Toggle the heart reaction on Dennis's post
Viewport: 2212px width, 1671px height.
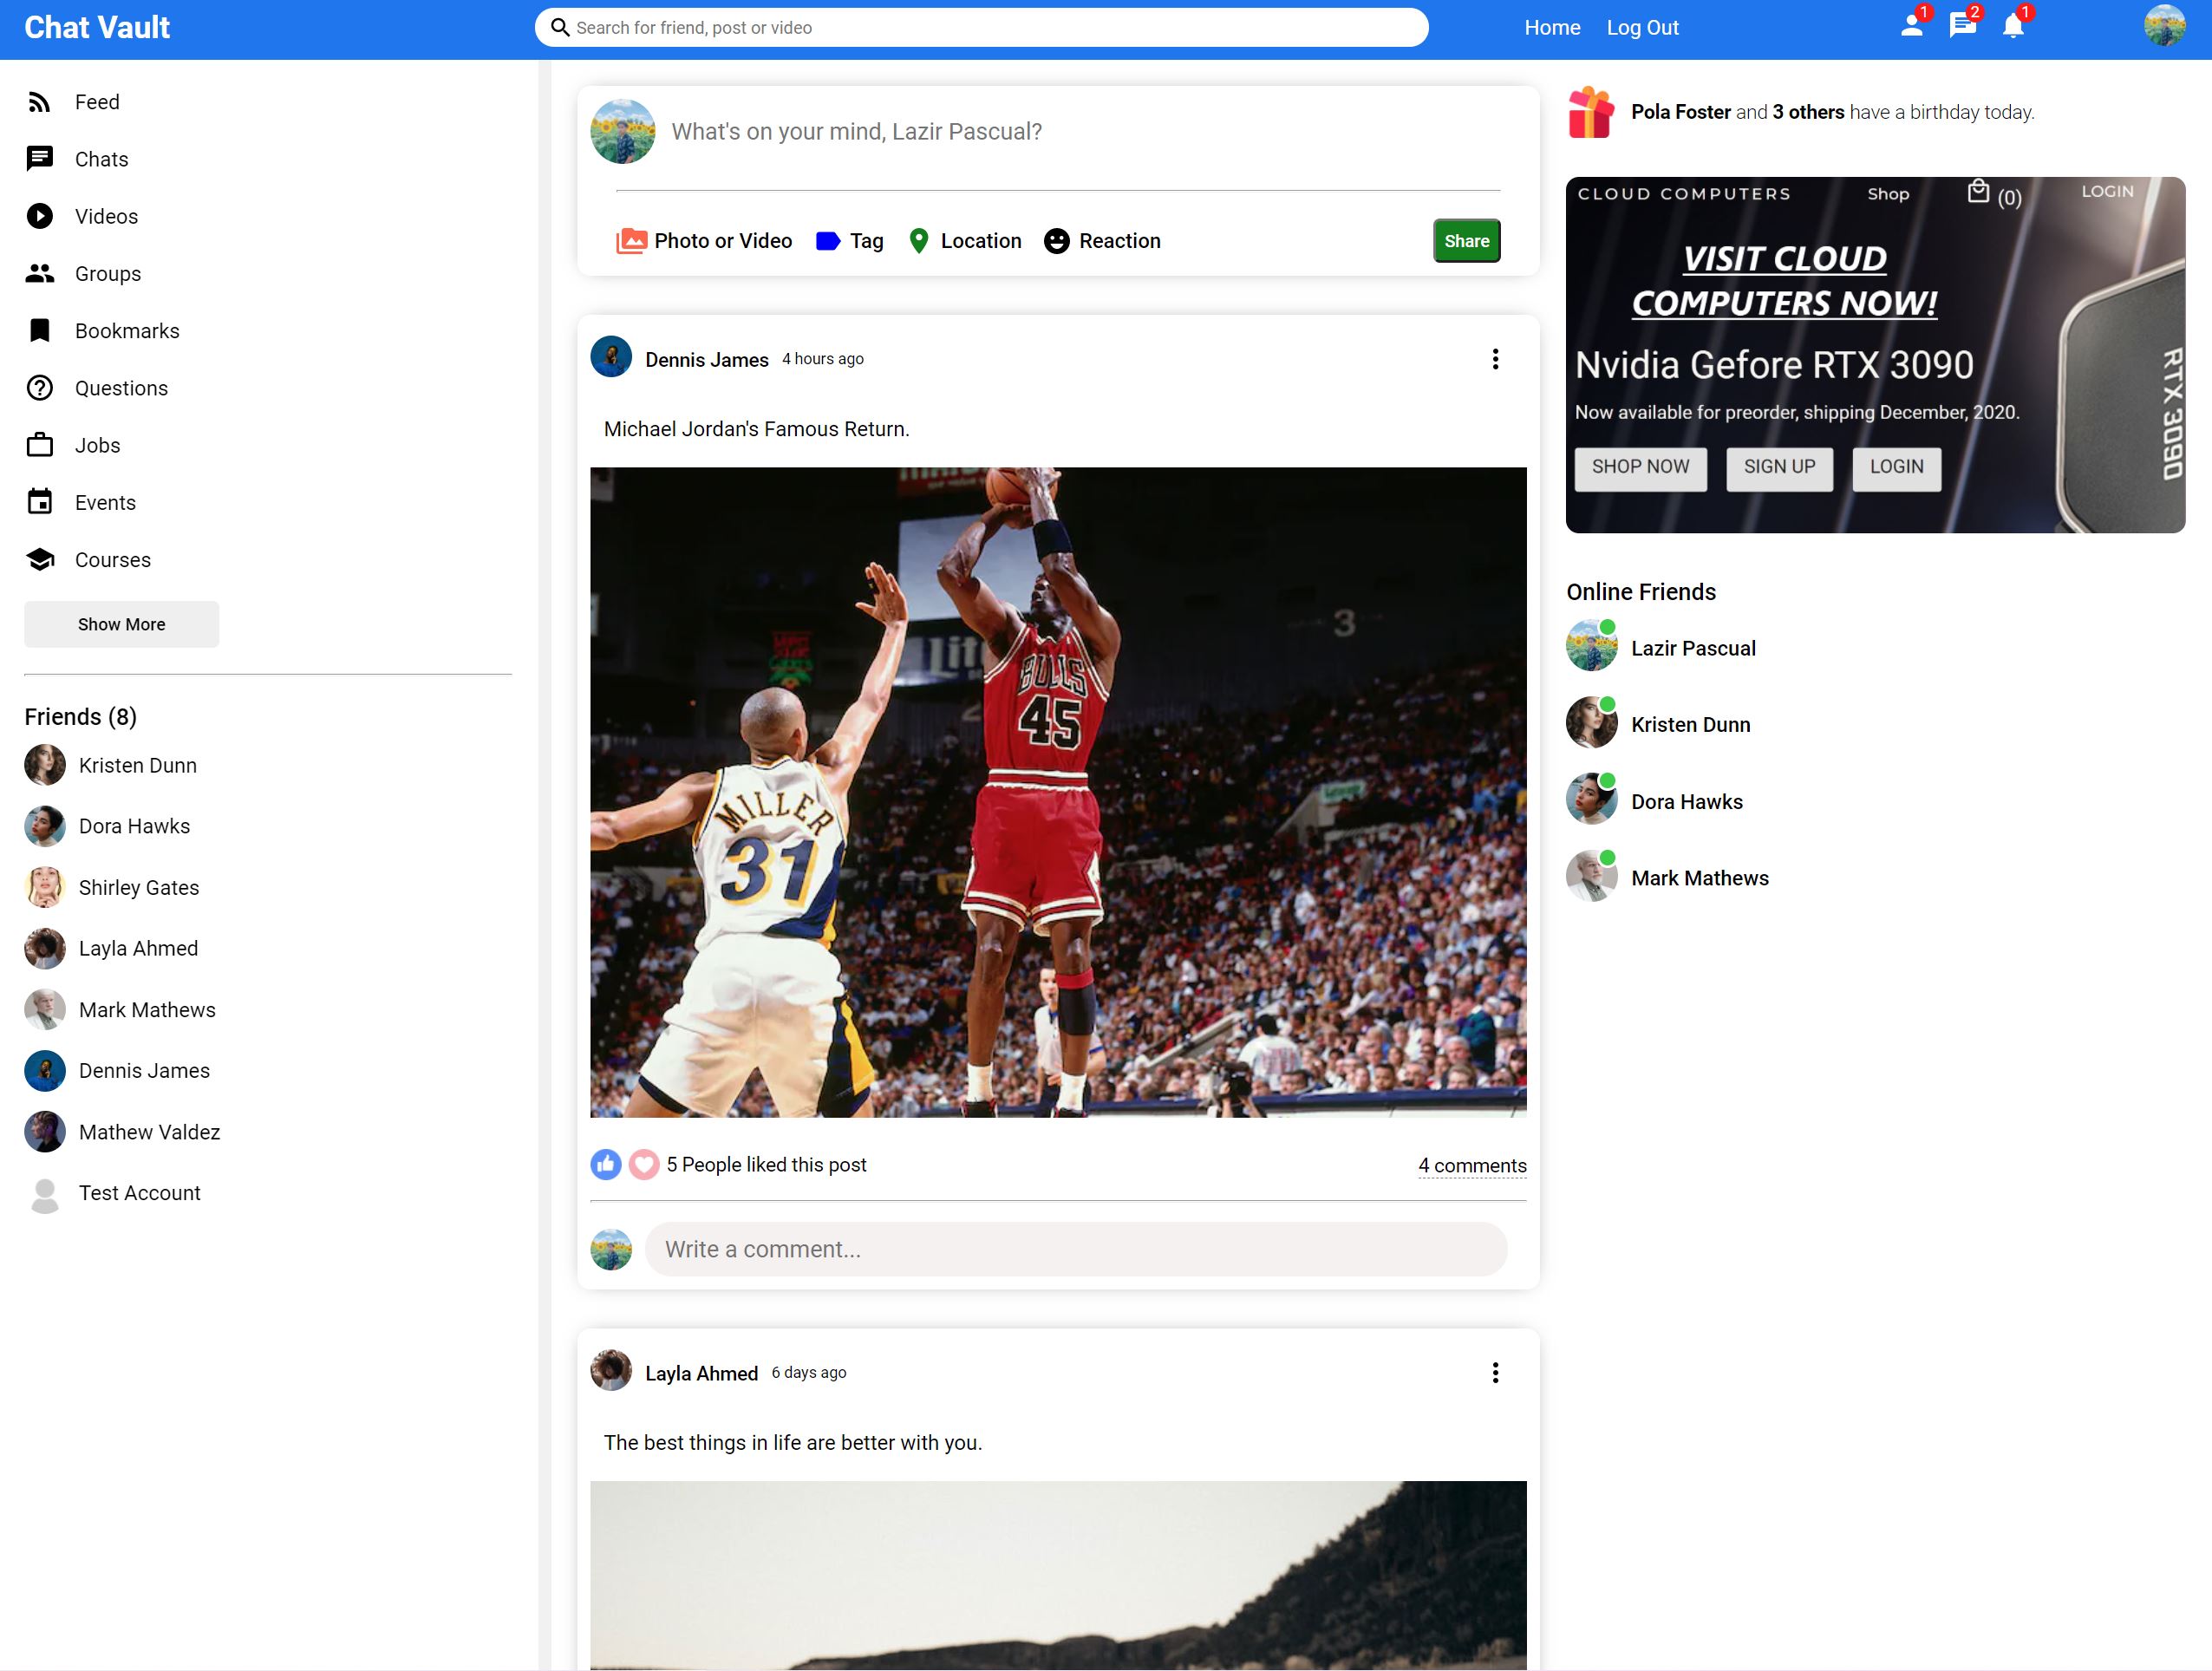pyautogui.click(x=644, y=1164)
